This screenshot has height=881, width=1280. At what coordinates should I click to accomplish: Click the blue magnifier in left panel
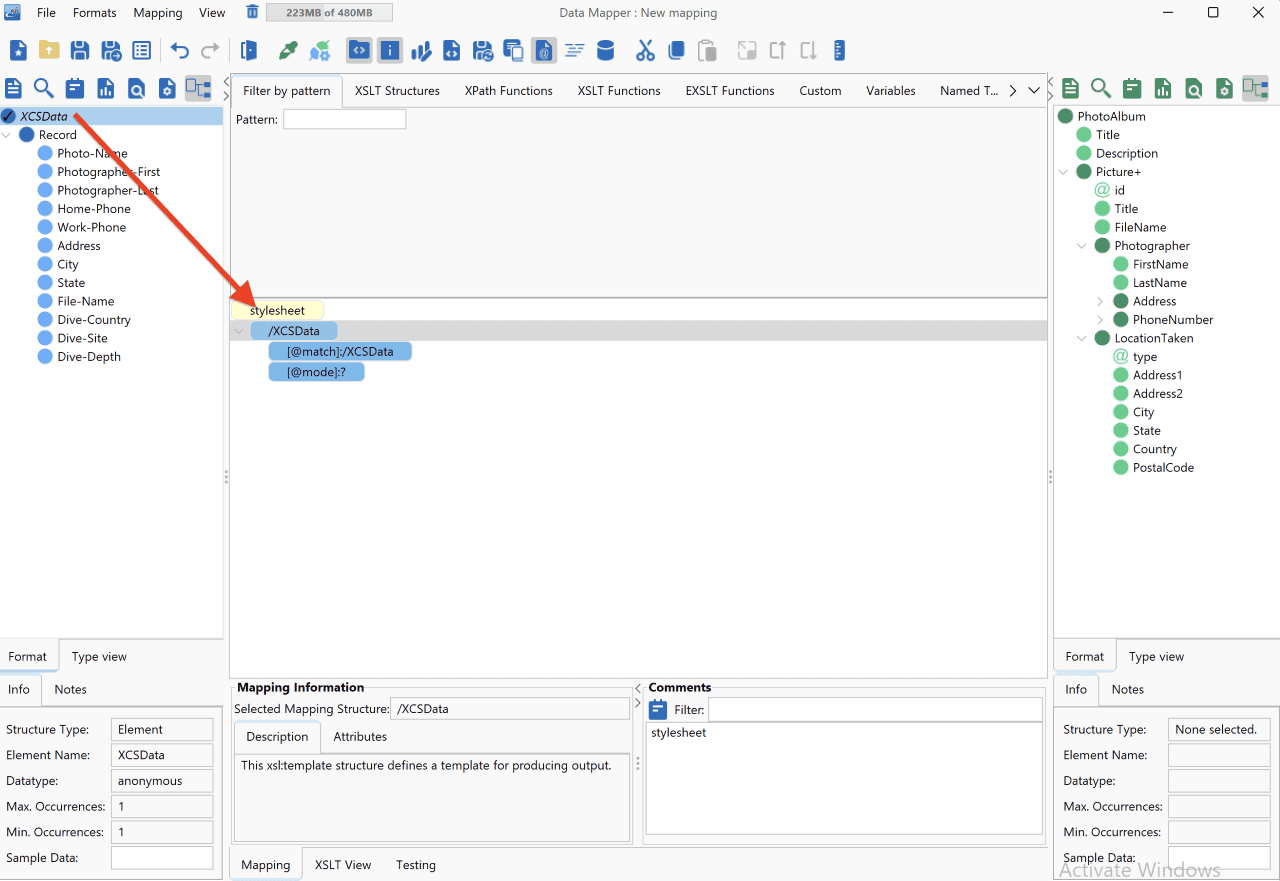(44, 88)
